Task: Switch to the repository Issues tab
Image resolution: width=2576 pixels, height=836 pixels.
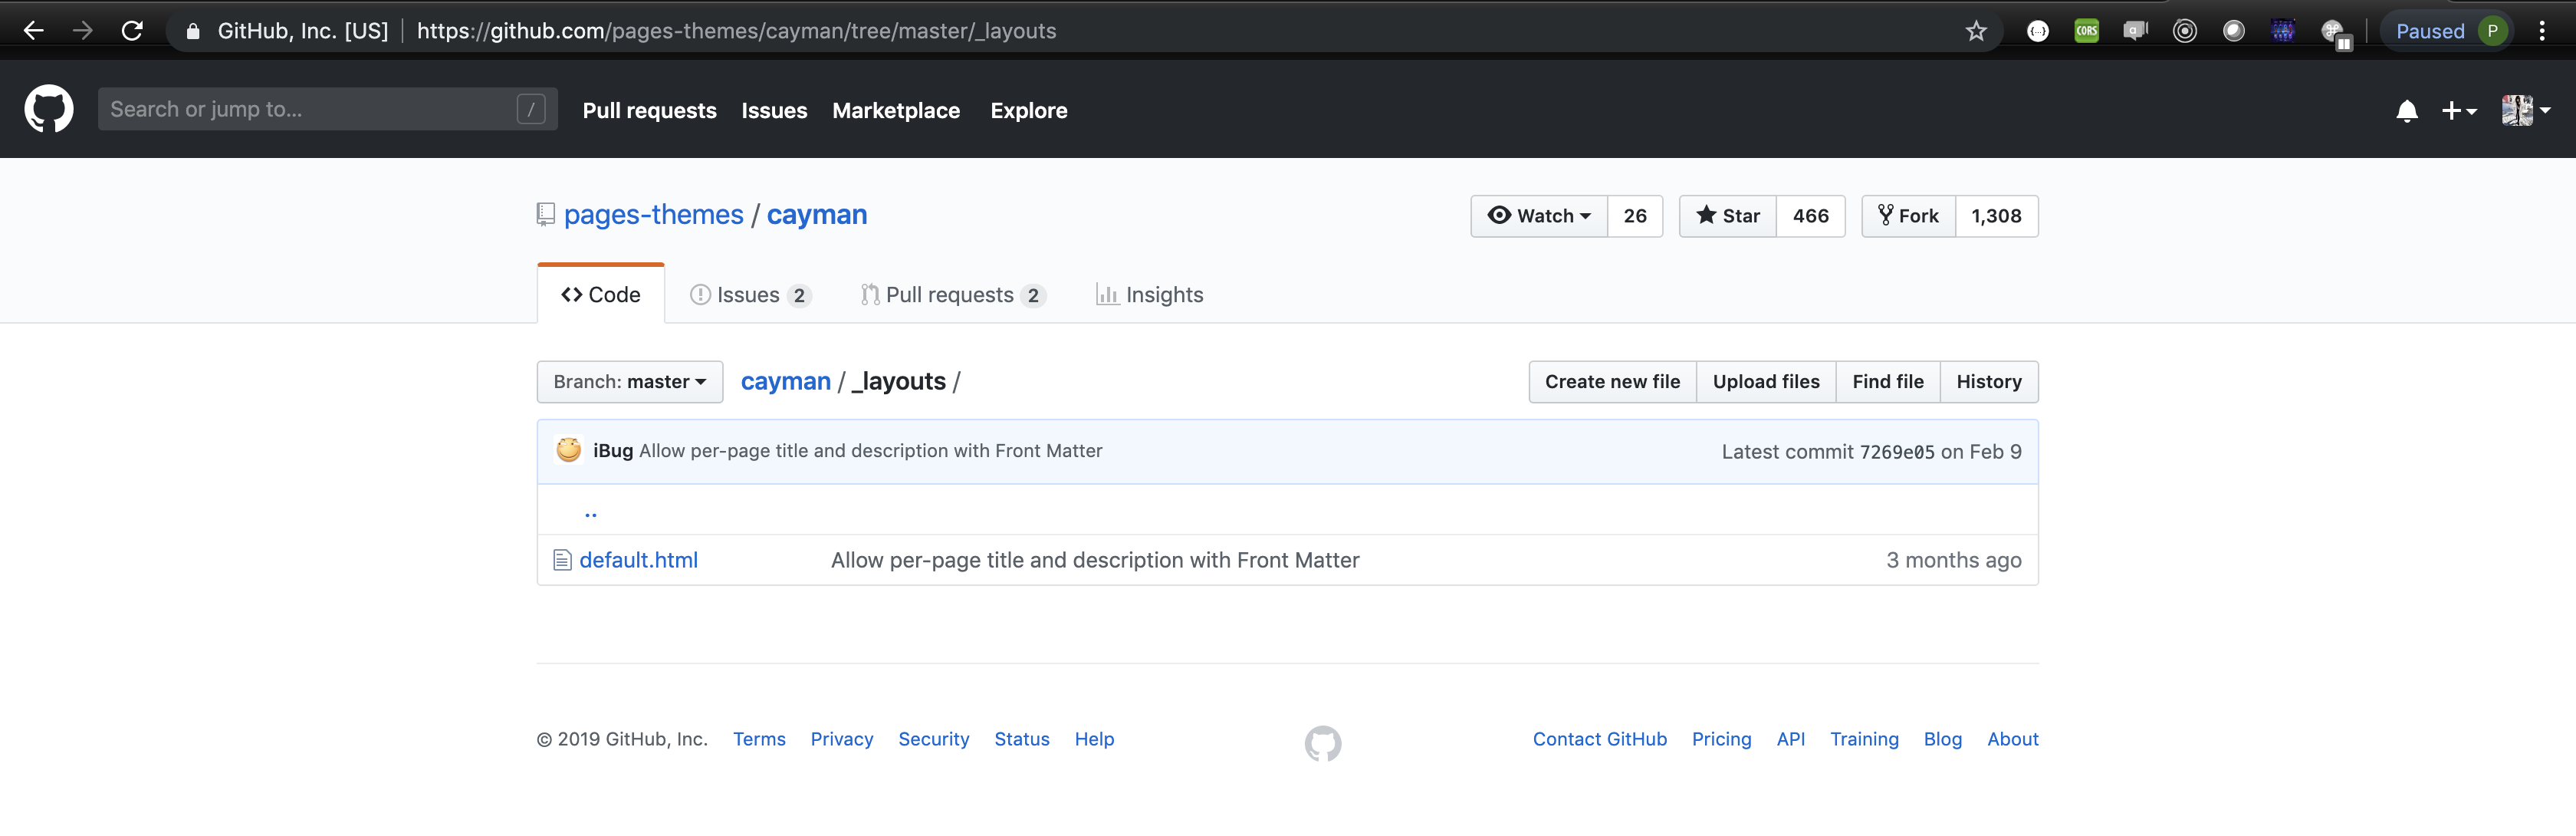Action: [750, 295]
